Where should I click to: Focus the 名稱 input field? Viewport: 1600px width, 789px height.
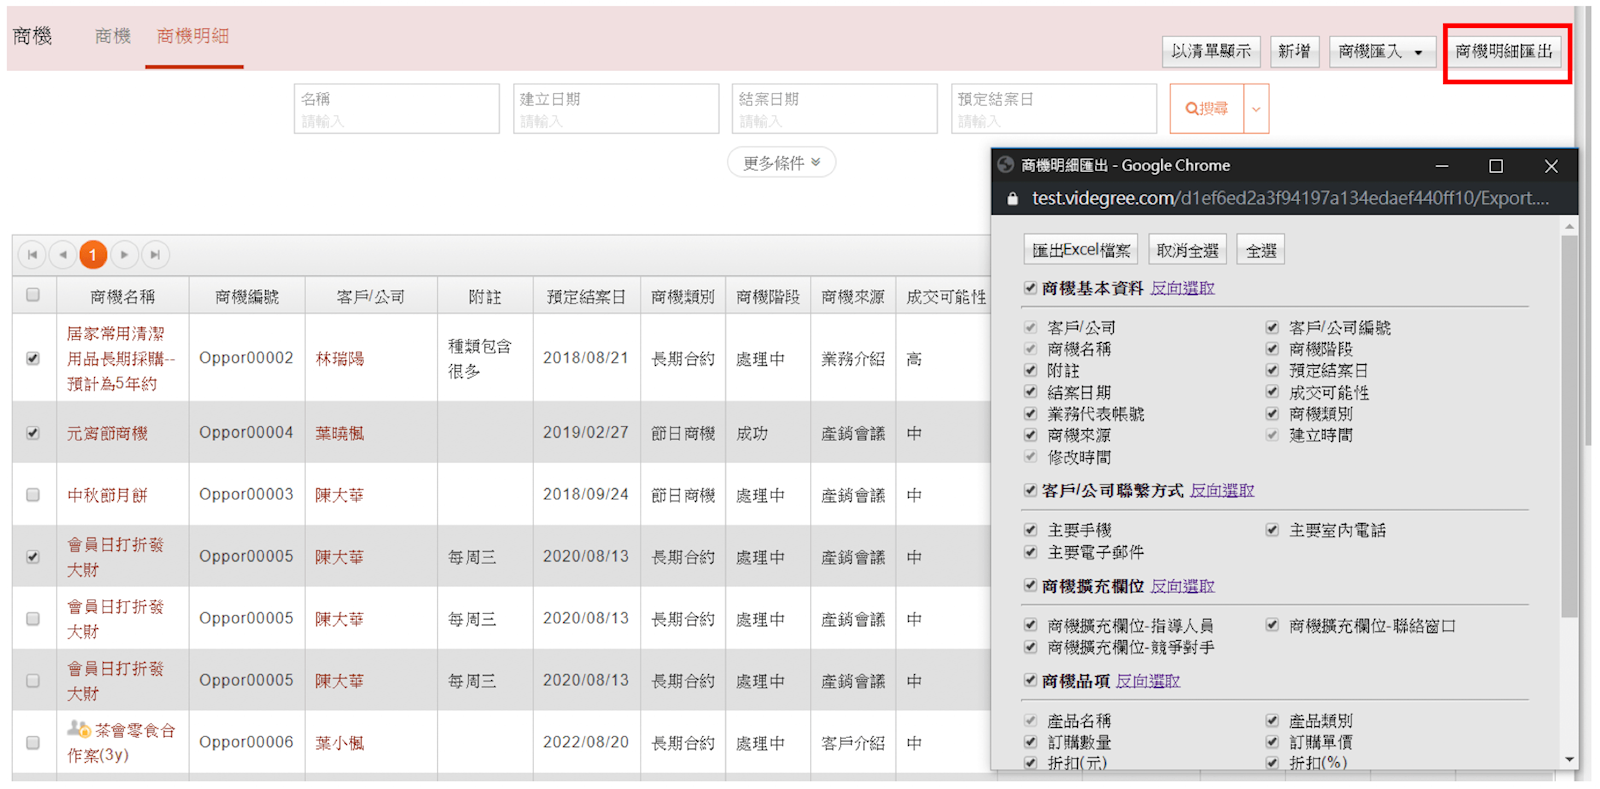coord(397,109)
